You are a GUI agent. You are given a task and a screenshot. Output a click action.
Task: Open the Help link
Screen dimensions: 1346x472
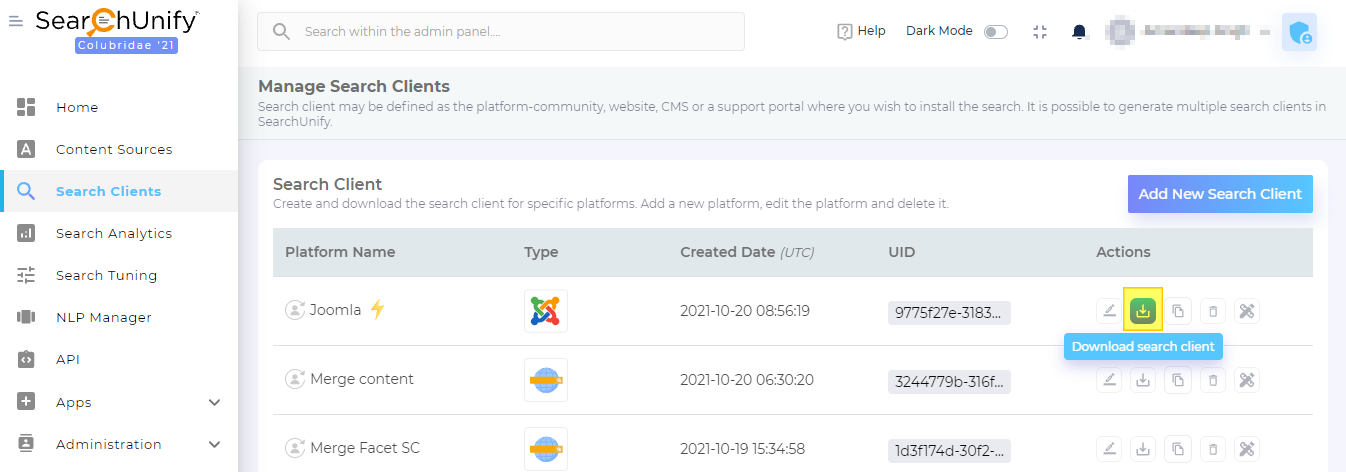coord(861,32)
